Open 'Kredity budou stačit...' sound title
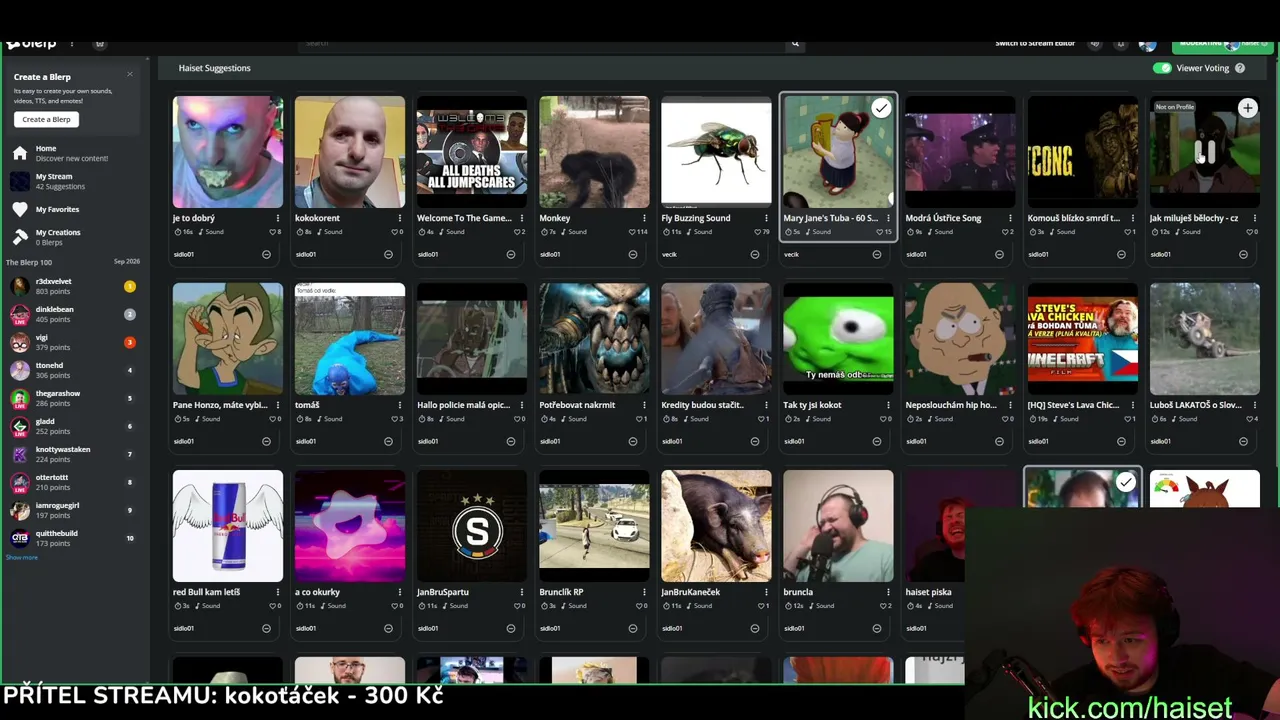Image resolution: width=1280 pixels, height=720 pixels. click(702, 405)
